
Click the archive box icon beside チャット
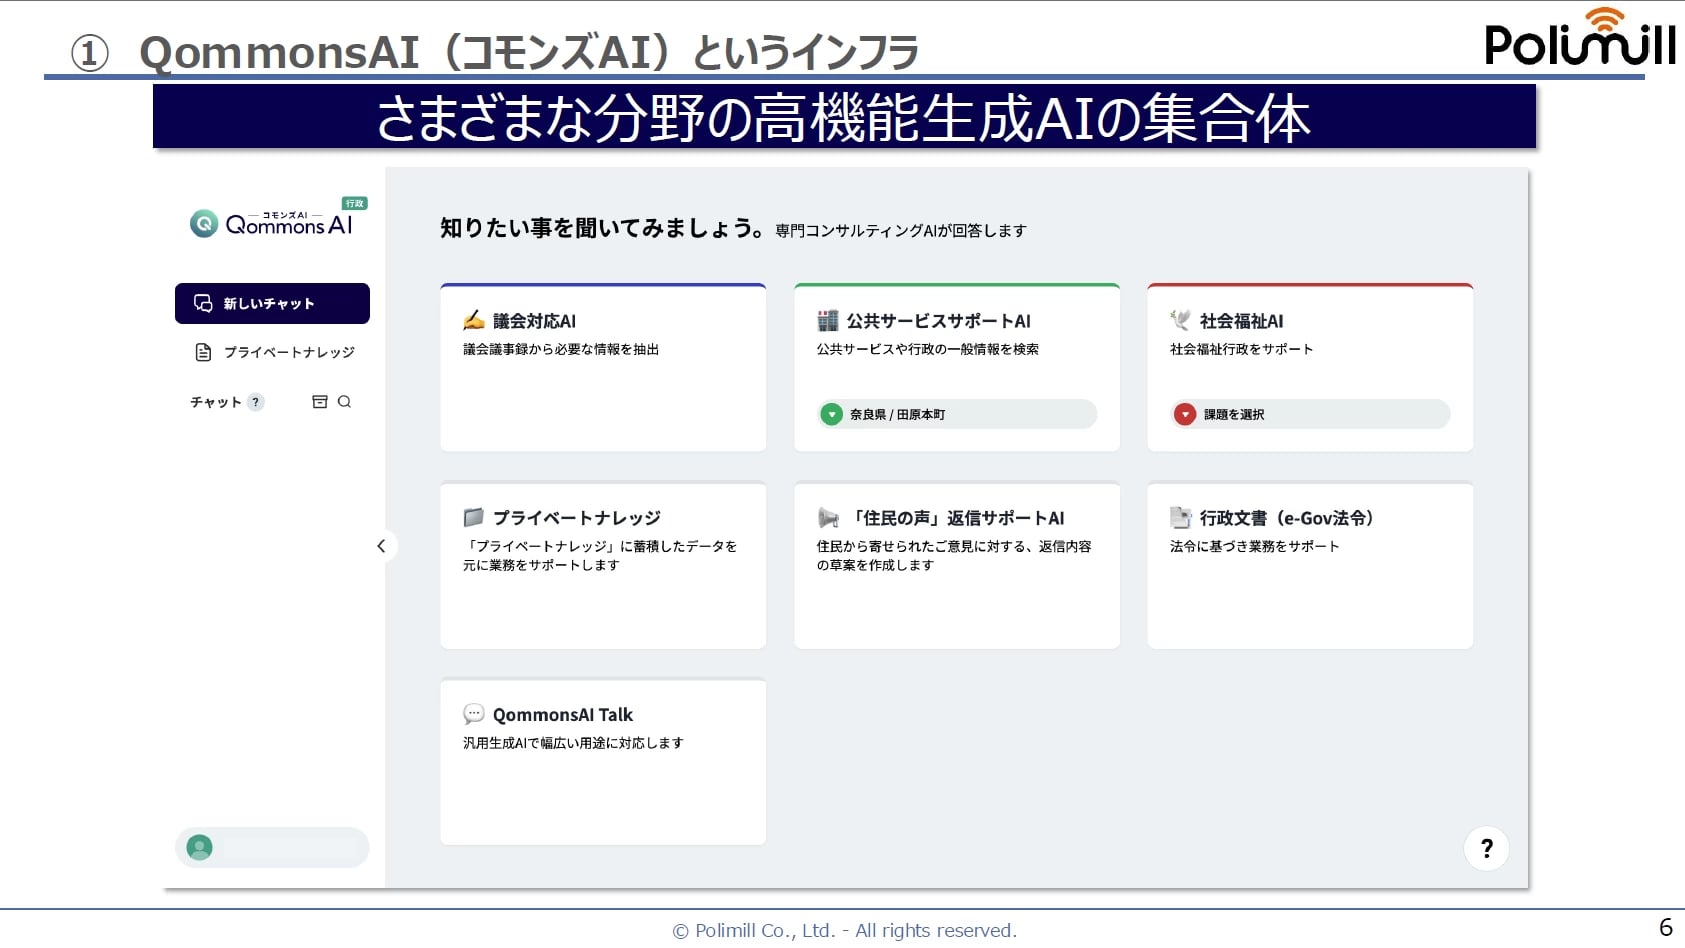click(x=320, y=402)
